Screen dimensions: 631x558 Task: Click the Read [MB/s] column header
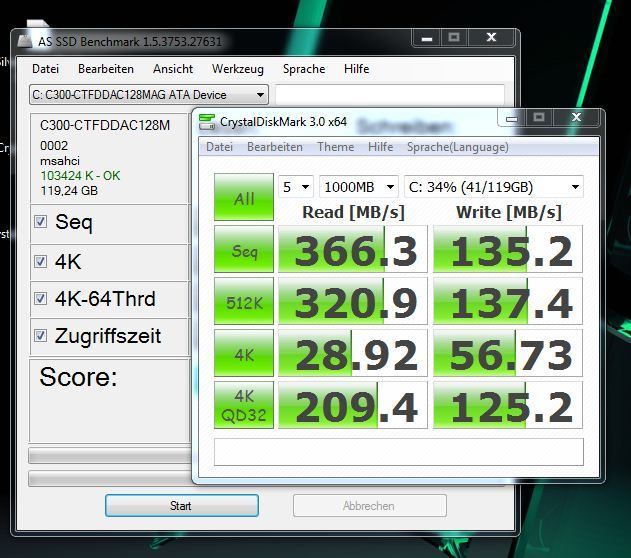coord(353,212)
